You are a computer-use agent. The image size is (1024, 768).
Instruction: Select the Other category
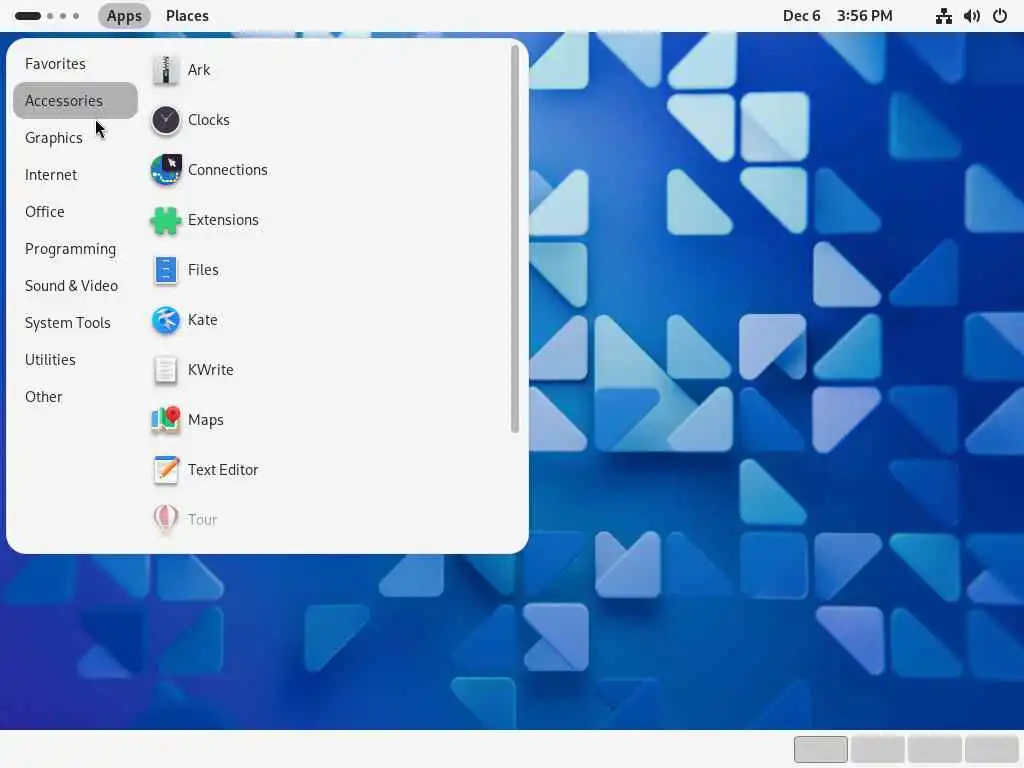coord(75,397)
